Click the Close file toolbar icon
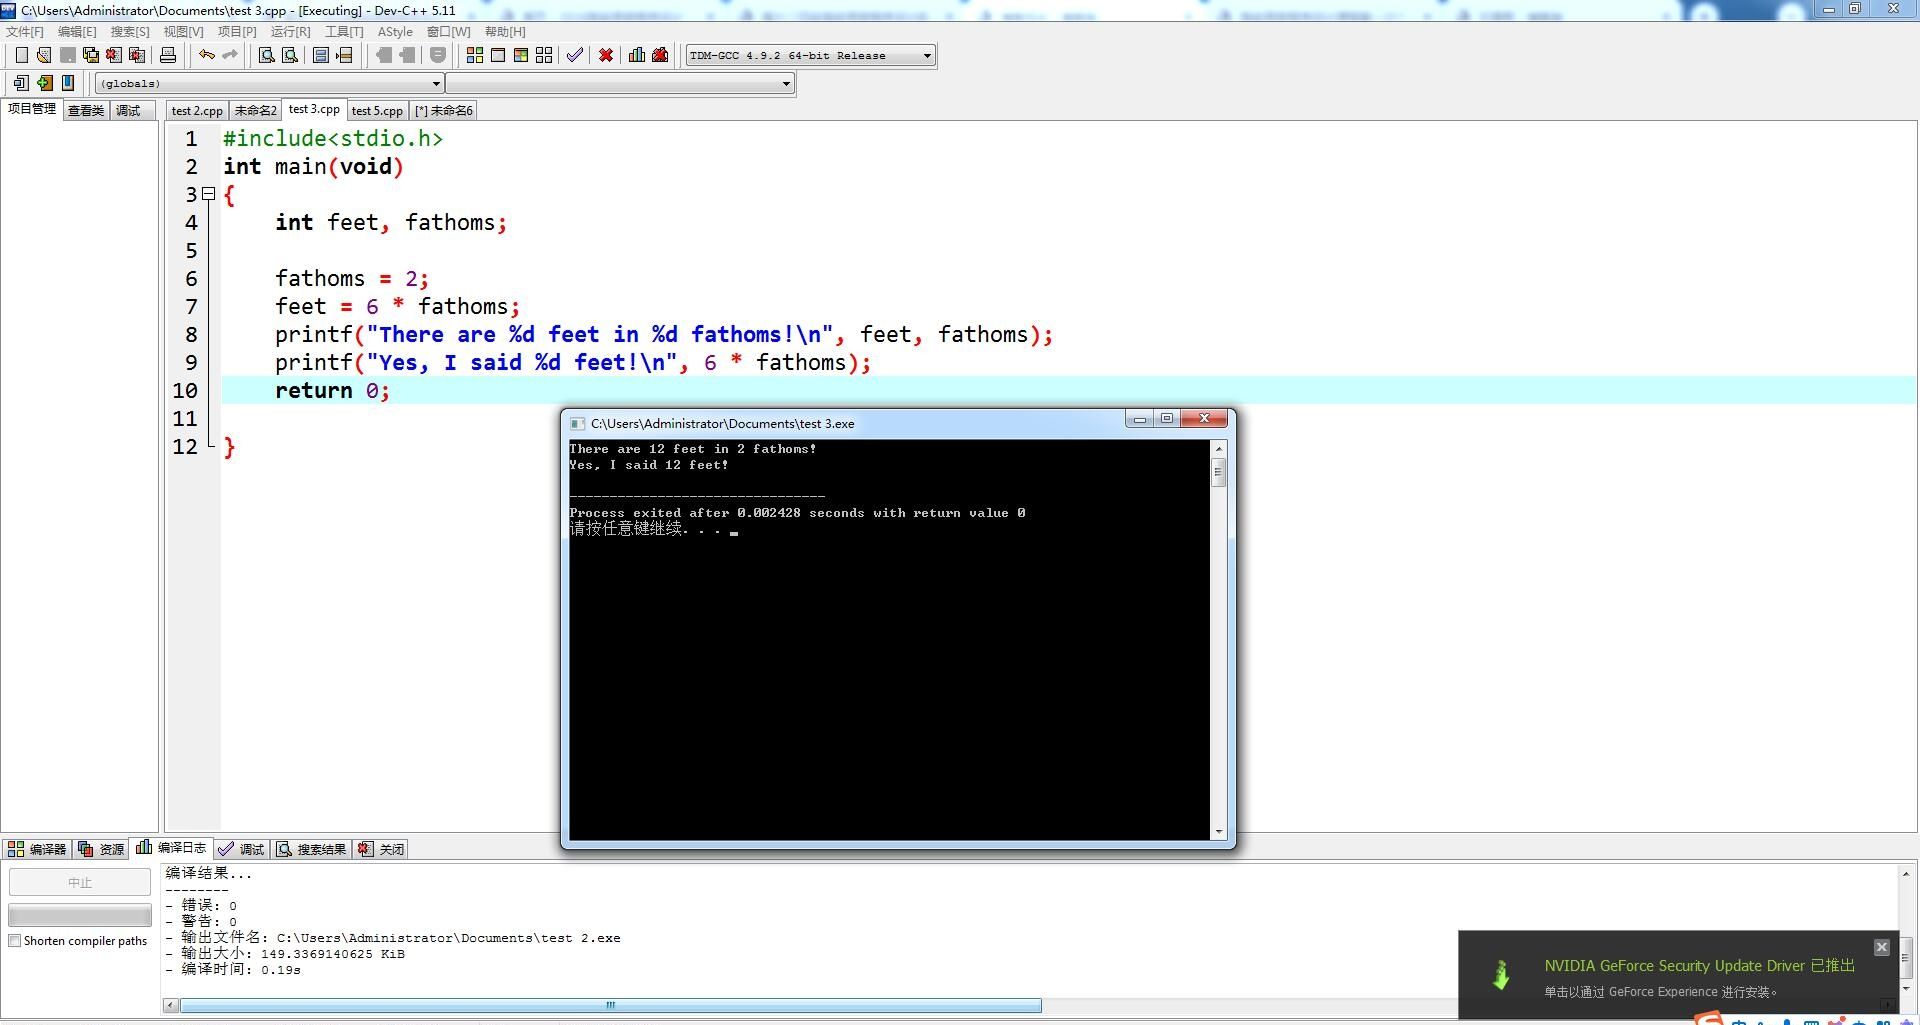 114,56
